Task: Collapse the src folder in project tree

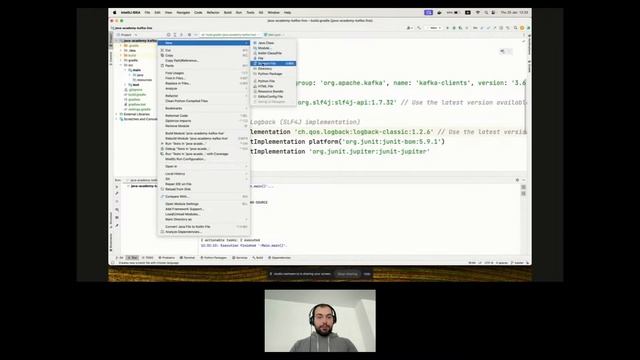Action: [x=121, y=65]
